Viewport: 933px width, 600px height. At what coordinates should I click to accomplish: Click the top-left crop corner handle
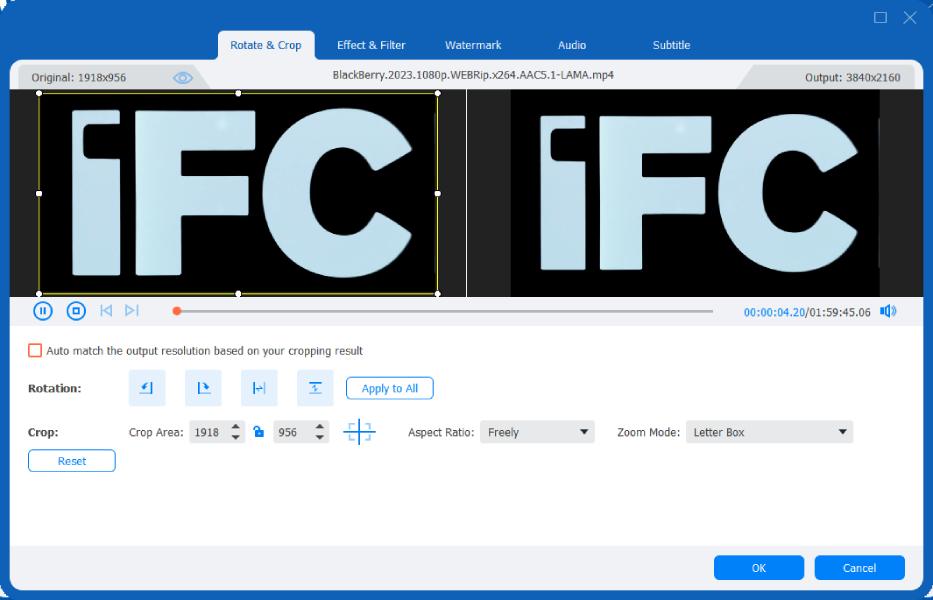39,93
